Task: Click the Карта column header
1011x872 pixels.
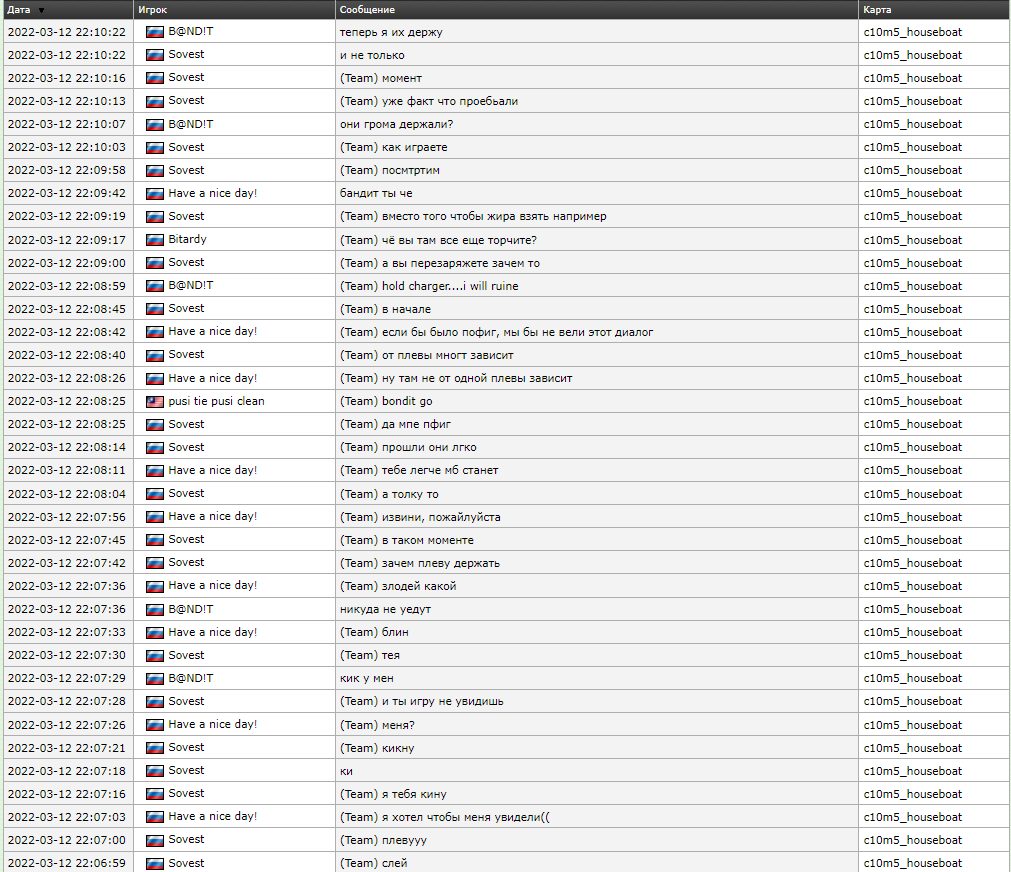Action: (x=877, y=10)
